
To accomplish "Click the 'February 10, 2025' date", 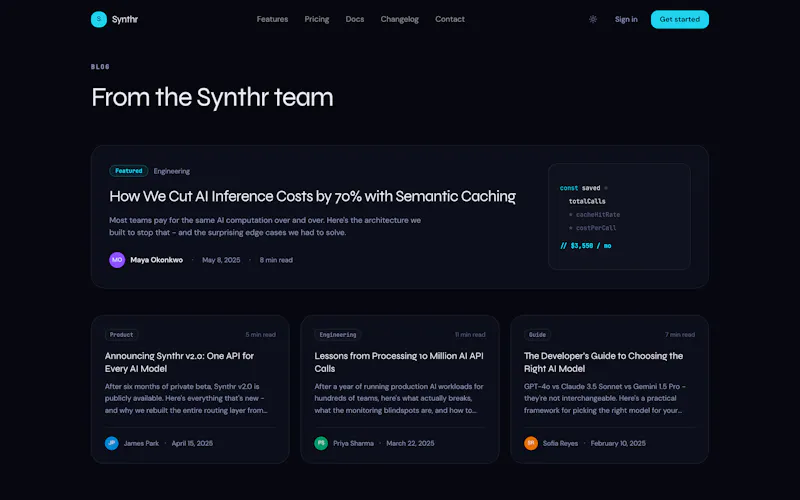I will click(x=618, y=443).
